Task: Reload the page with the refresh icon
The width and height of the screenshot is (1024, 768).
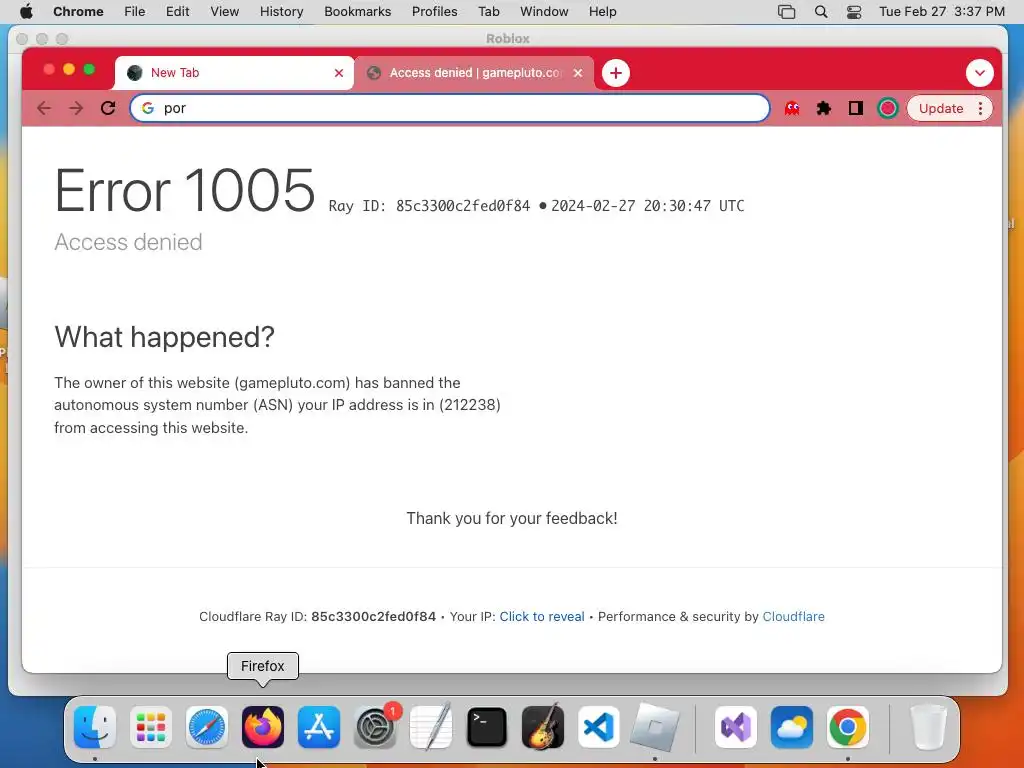Action: click(108, 108)
